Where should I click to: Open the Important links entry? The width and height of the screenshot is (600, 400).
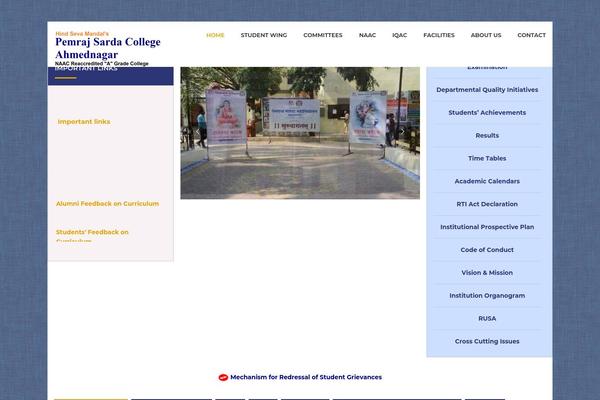pyautogui.click(x=84, y=122)
